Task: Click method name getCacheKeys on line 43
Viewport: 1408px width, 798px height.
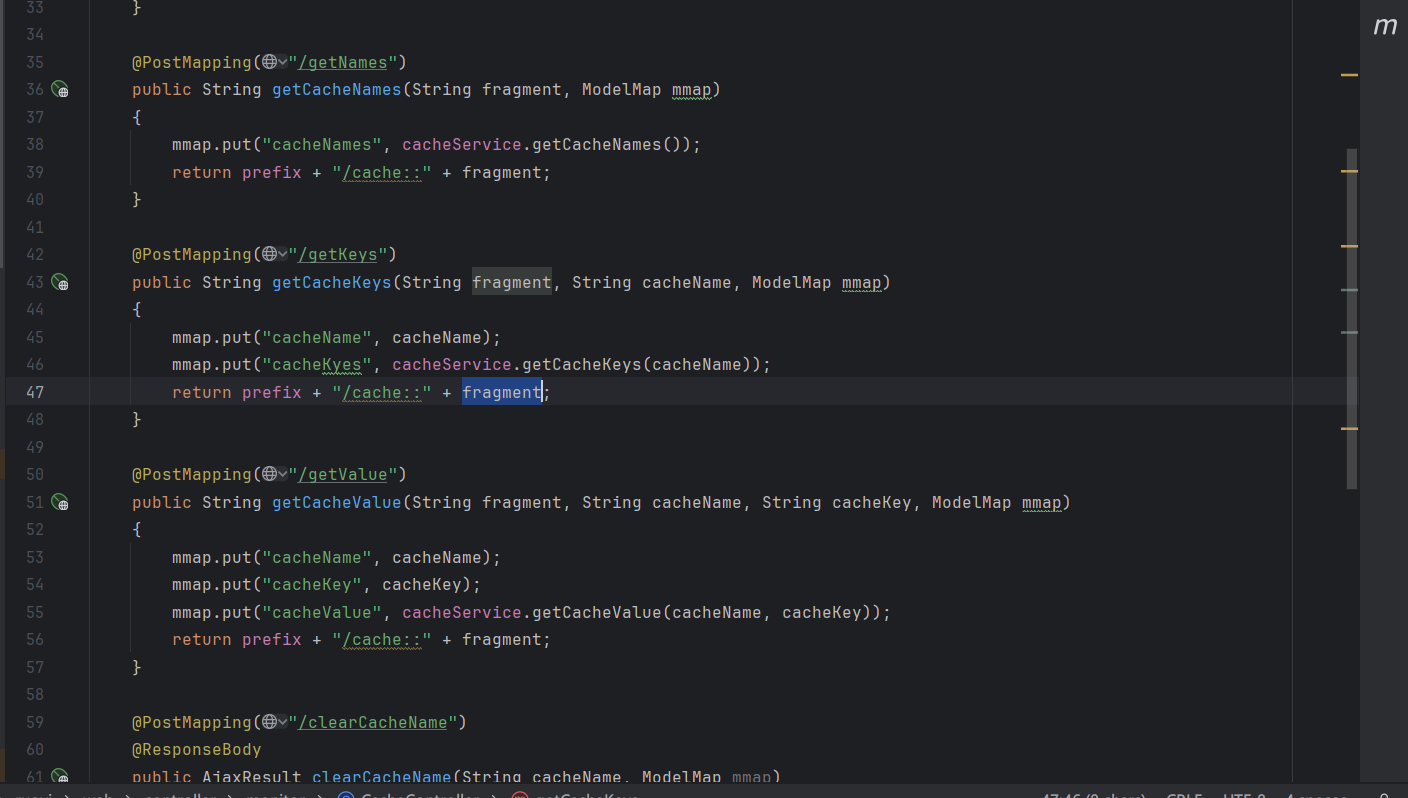Action: pyautogui.click(x=332, y=283)
